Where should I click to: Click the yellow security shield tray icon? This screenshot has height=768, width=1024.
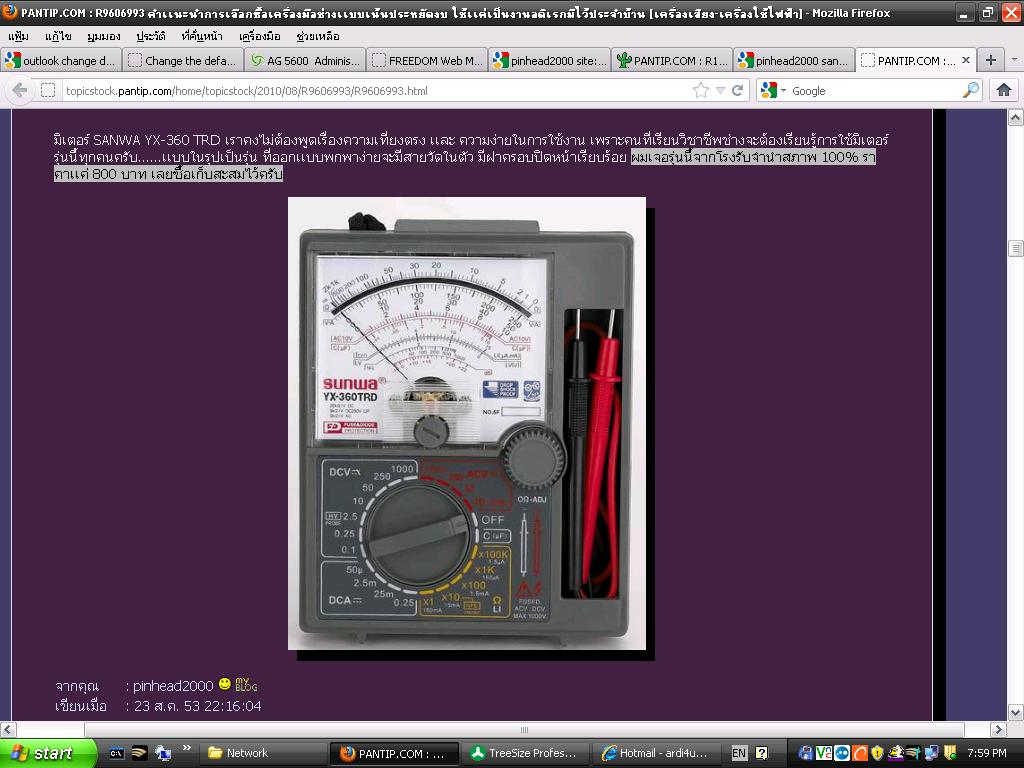pos(877,753)
